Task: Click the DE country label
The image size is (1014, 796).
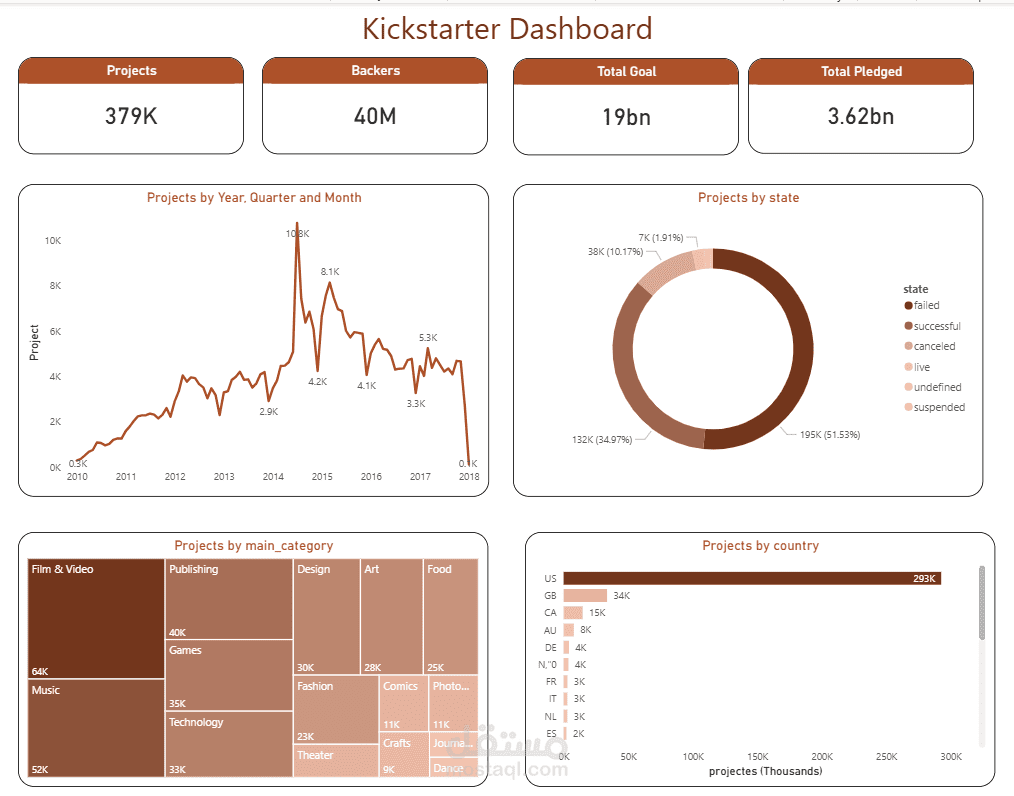Action: pos(550,647)
